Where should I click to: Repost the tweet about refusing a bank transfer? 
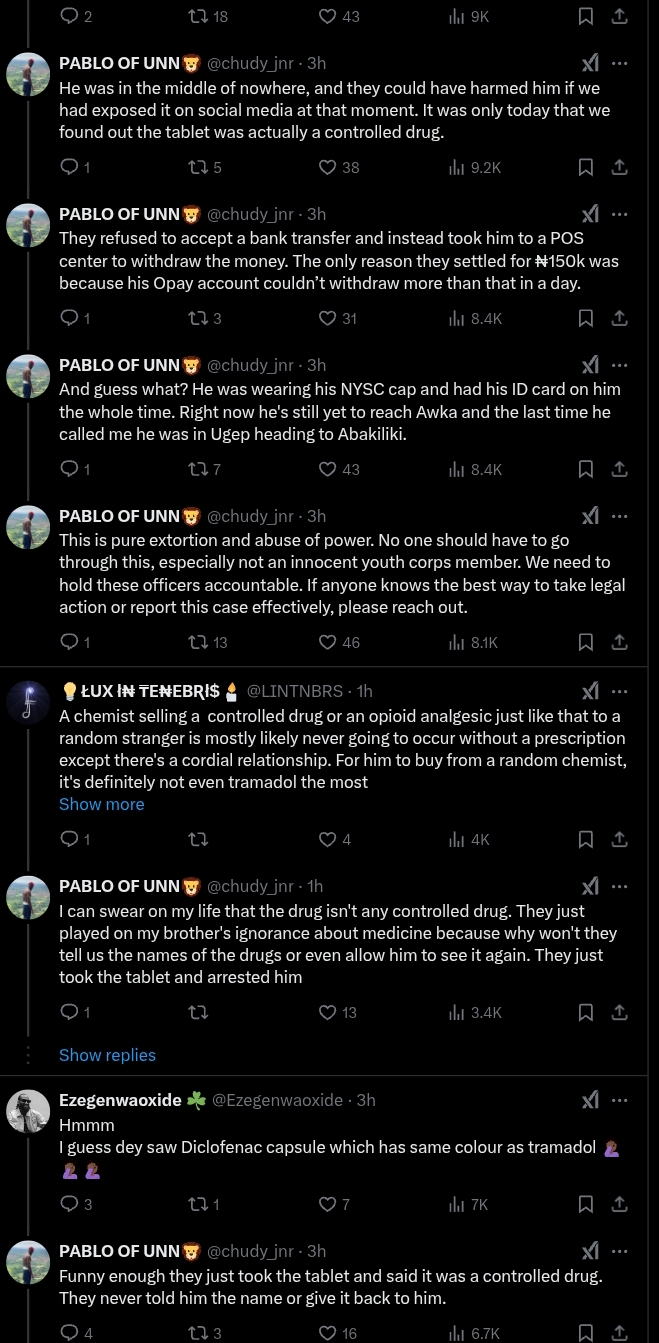pos(197,318)
